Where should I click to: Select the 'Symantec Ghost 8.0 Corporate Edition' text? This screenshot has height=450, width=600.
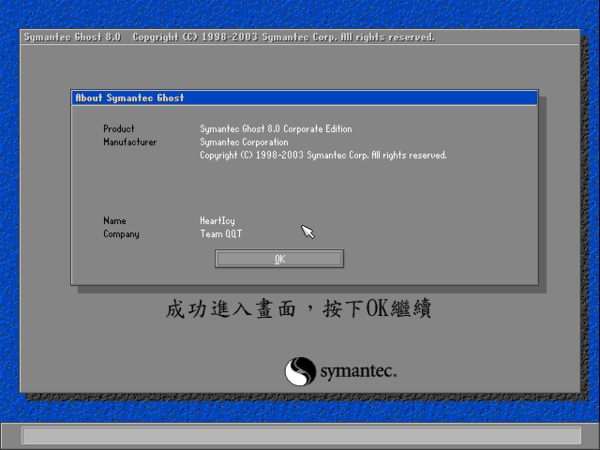(x=276, y=129)
